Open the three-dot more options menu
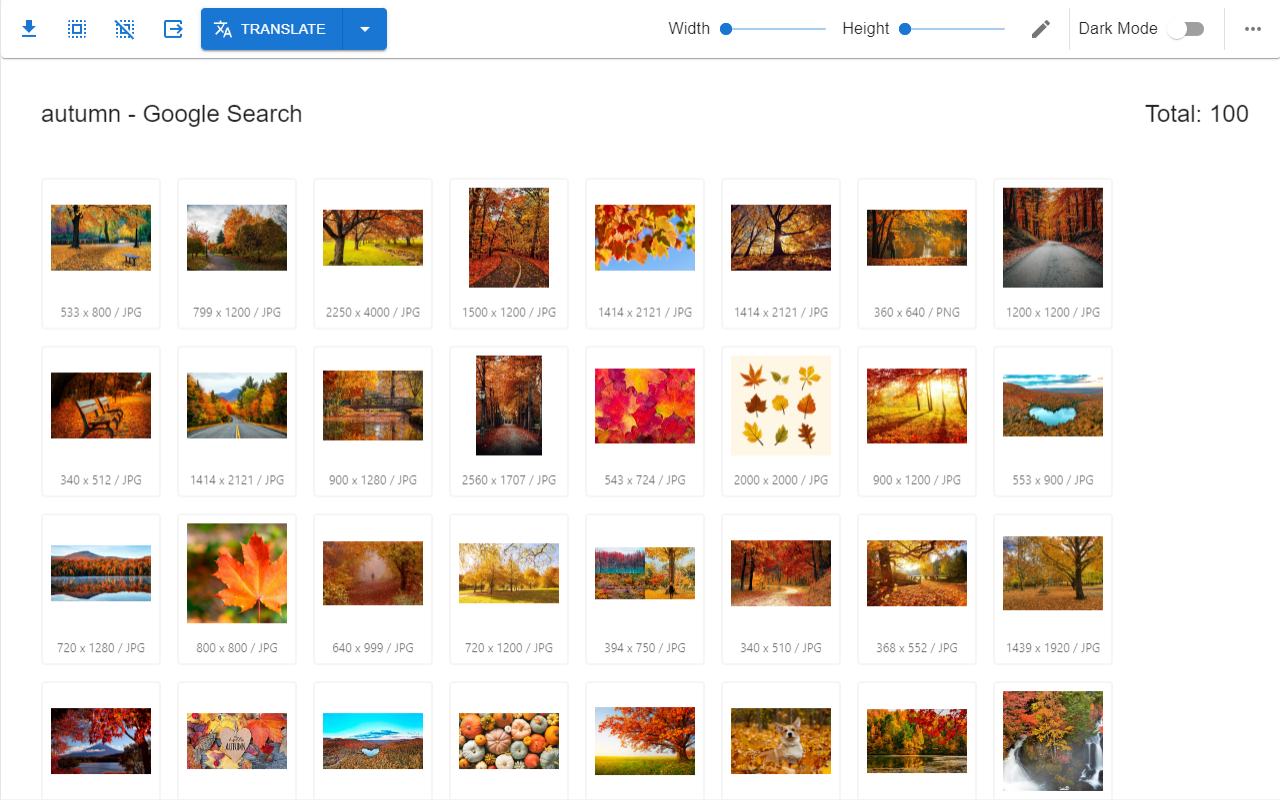This screenshot has height=800, width=1280. tap(1253, 29)
